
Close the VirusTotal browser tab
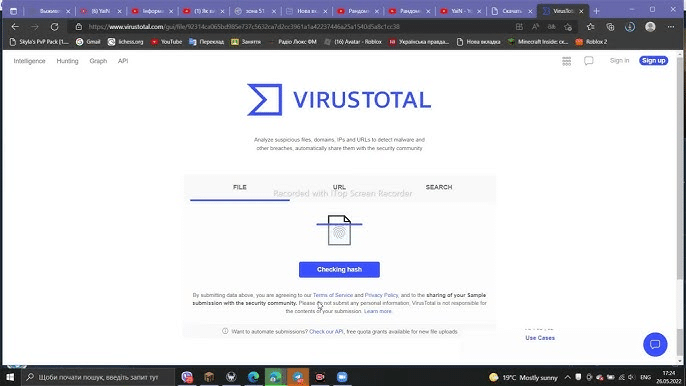click(581, 11)
